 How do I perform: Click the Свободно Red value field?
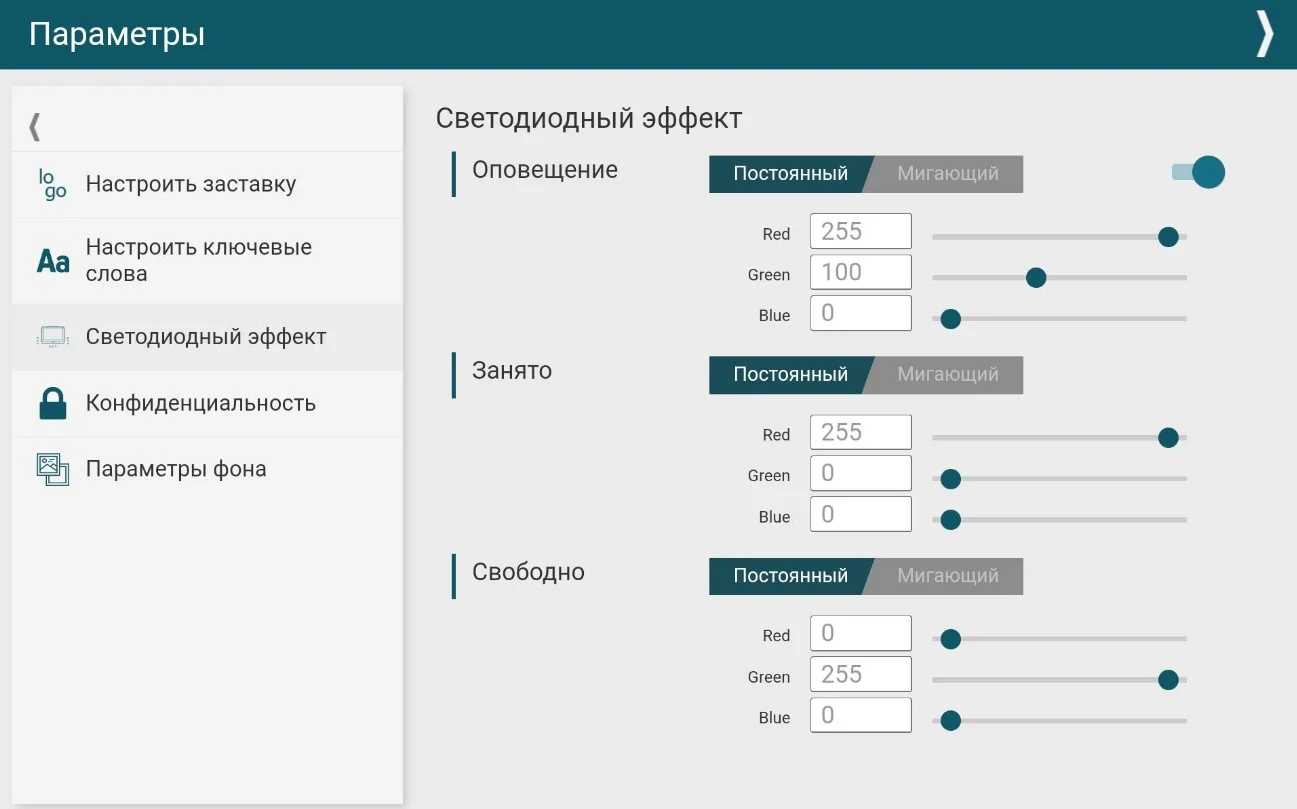(x=860, y=633)
